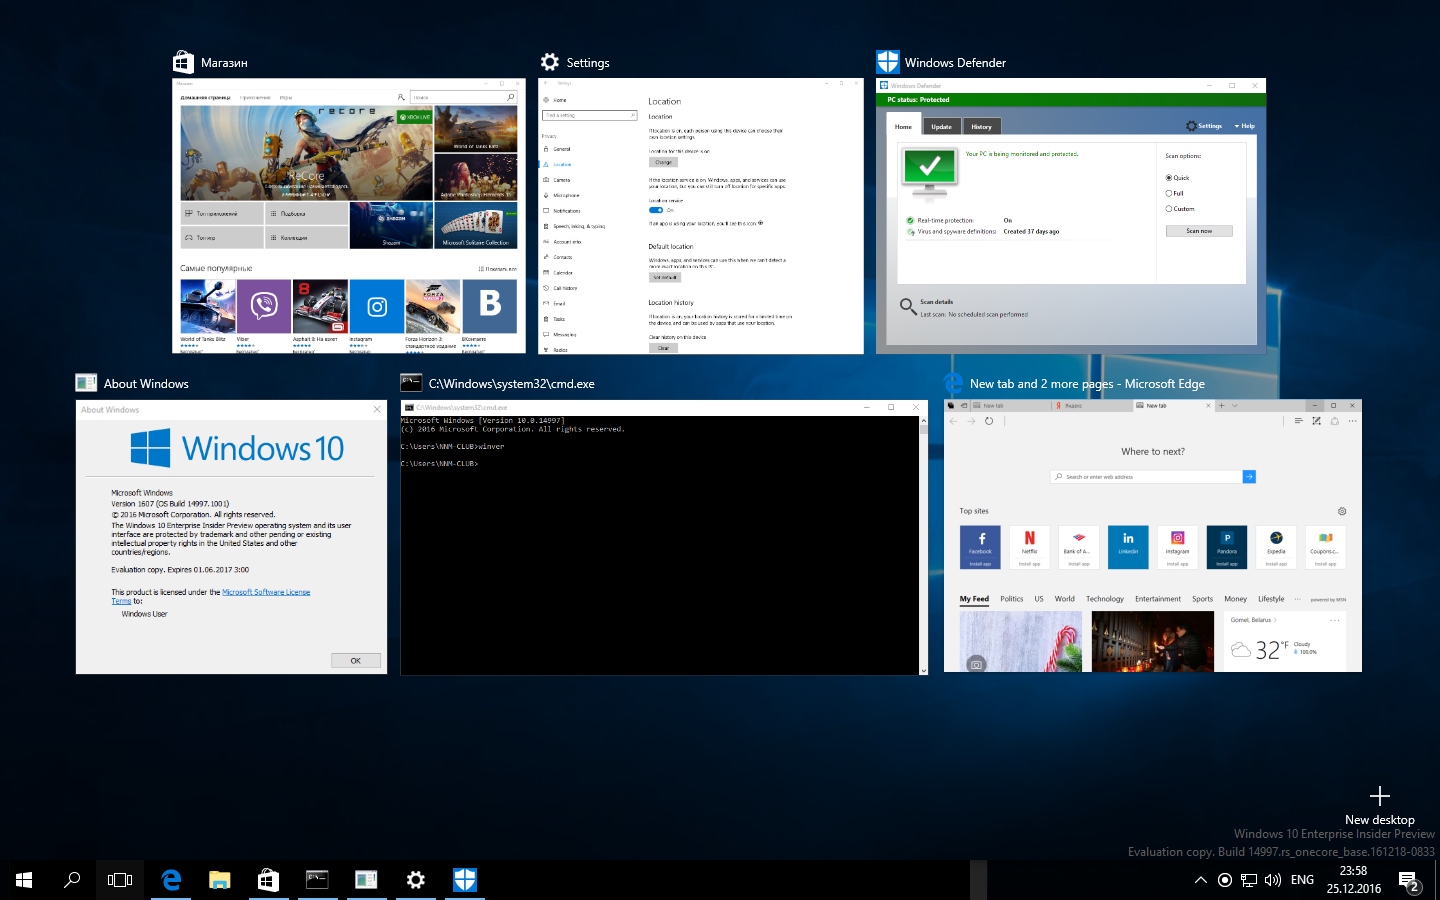Switch to the Update tab in Windows Defender

(941, 127)
